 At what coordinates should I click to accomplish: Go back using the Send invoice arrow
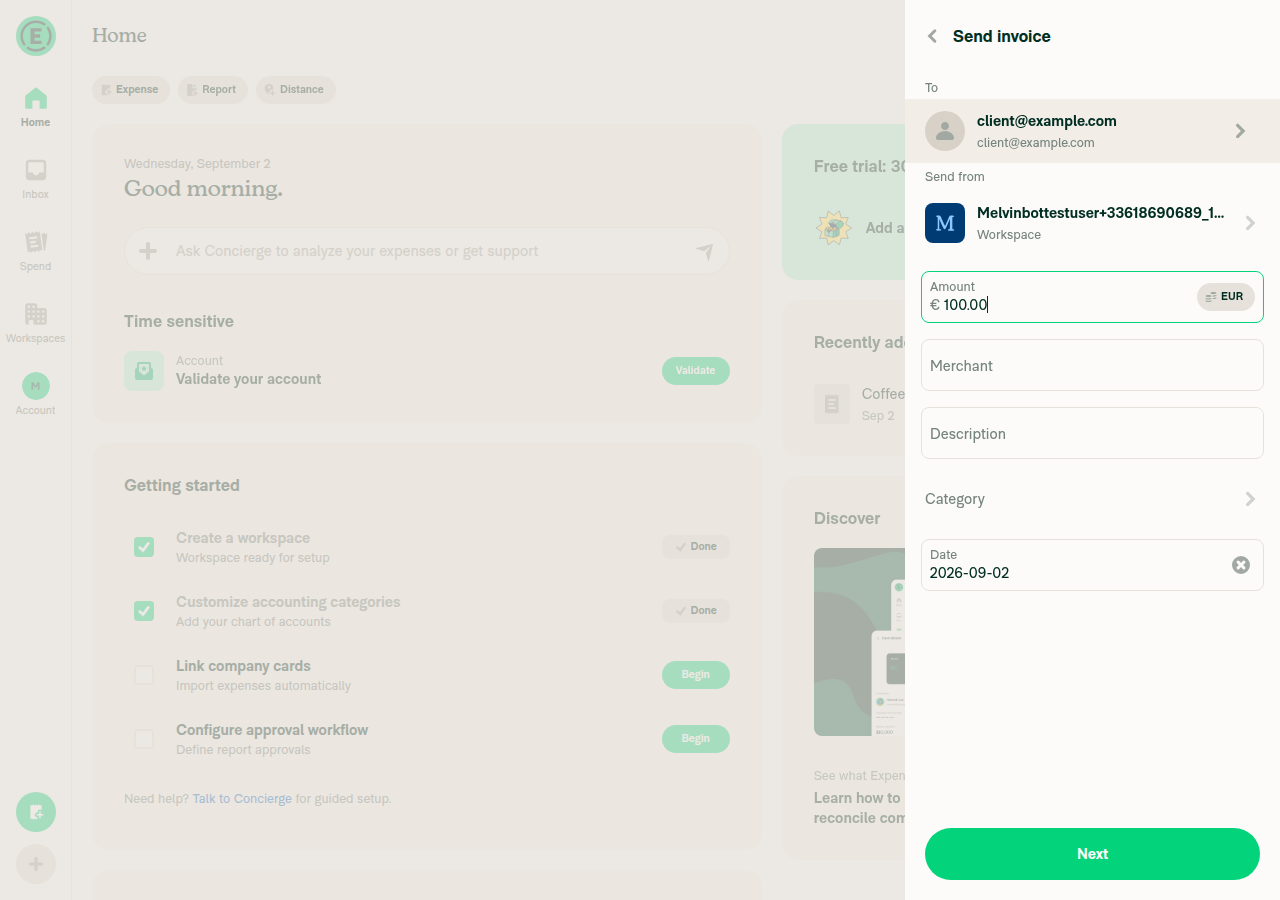click(932, 36)
